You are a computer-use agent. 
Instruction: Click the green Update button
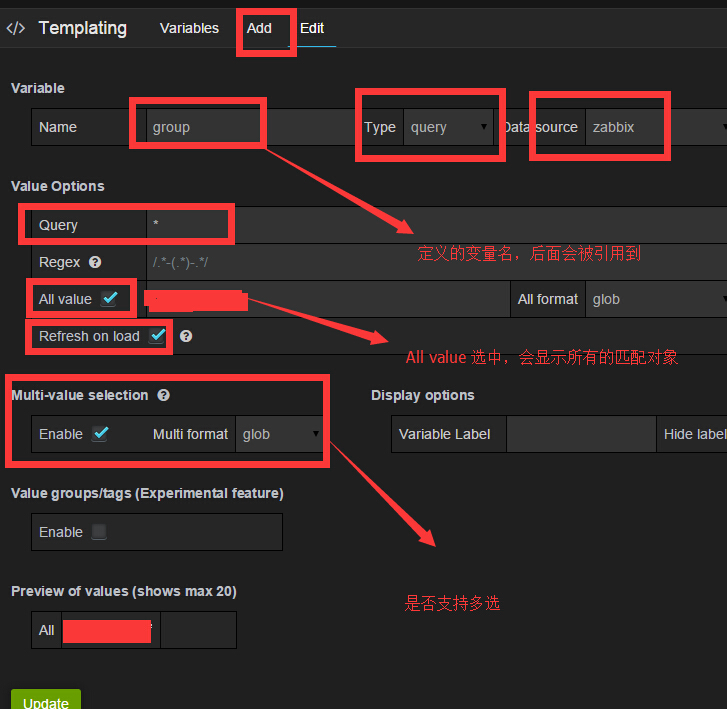click(x=46, y=699)
